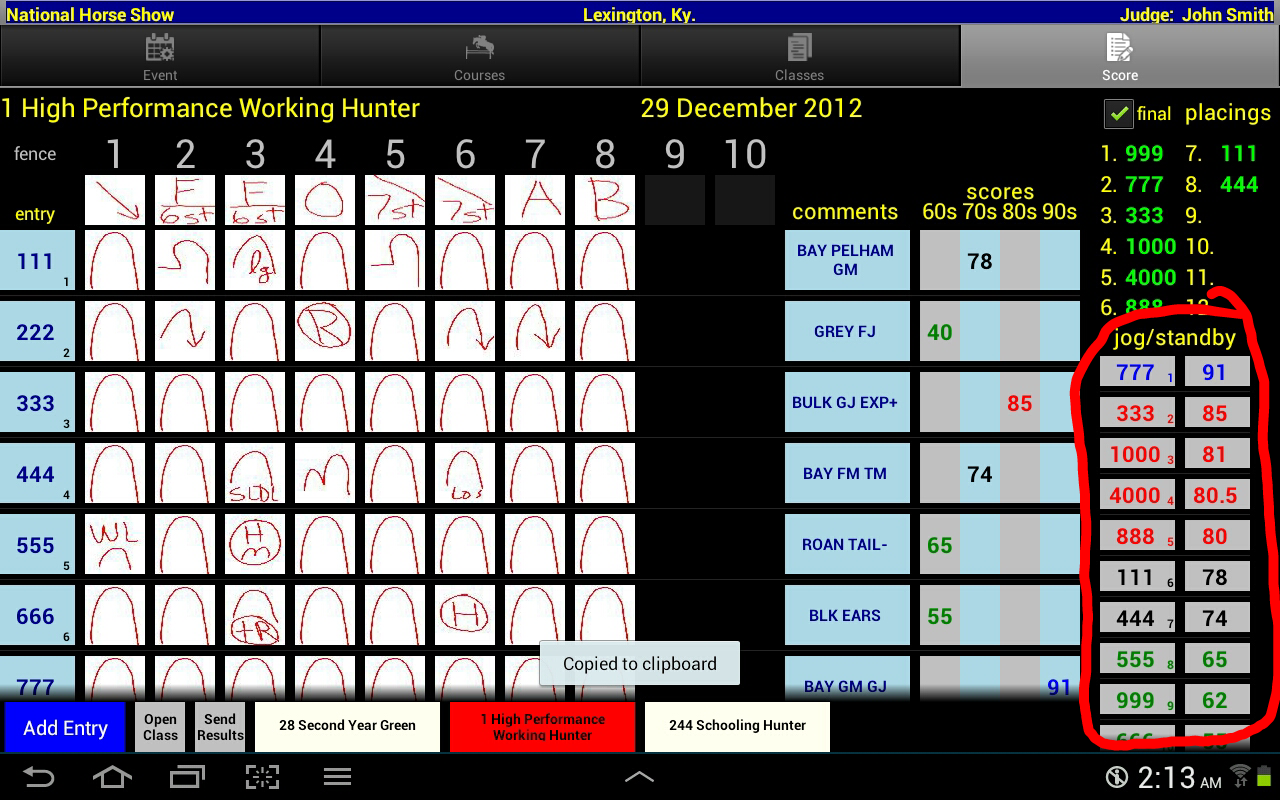Select the Score tab

pyautogui.click(x=1120, y=56)
